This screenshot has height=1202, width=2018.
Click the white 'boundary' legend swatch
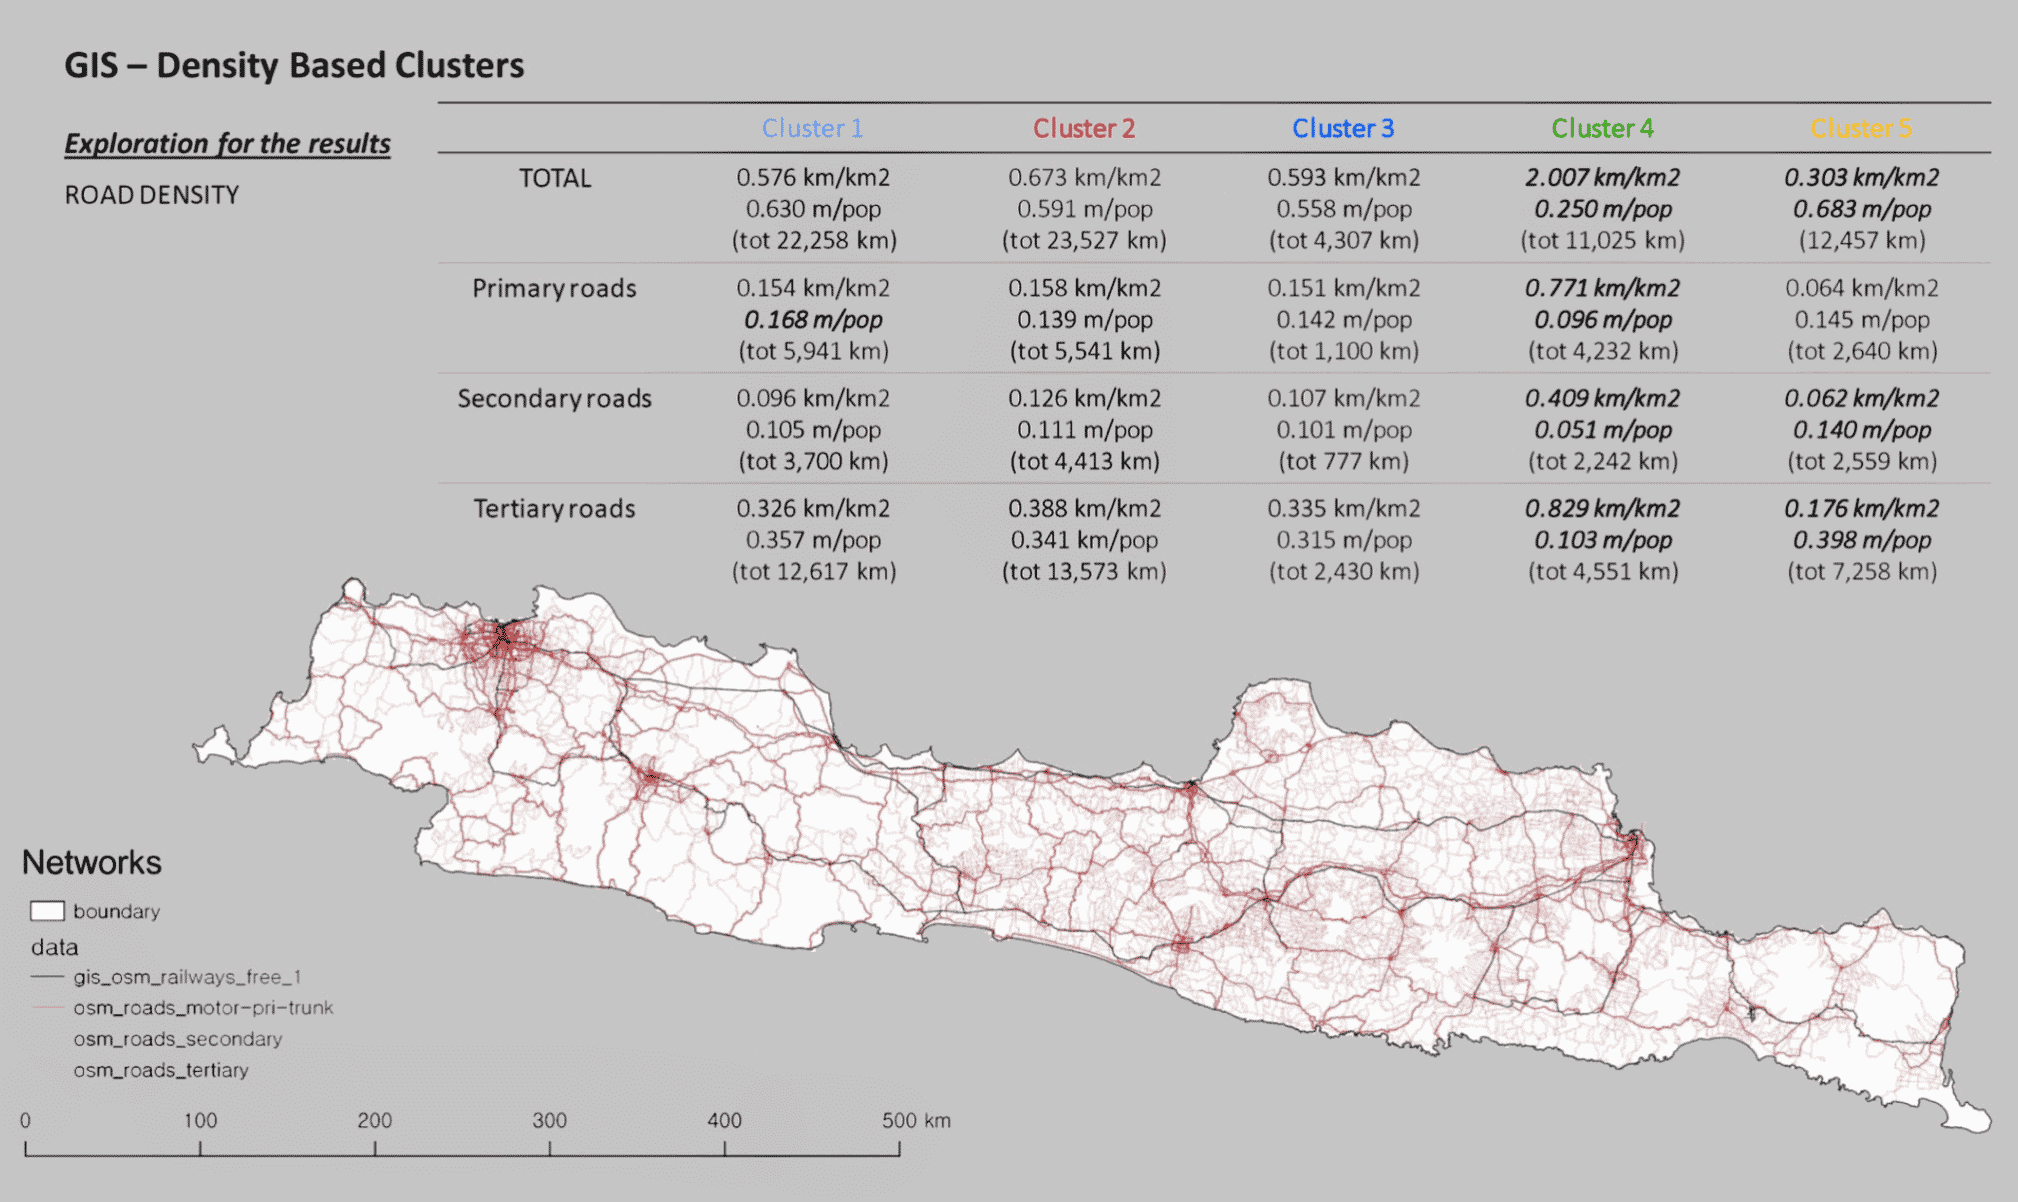pos(47,911)
